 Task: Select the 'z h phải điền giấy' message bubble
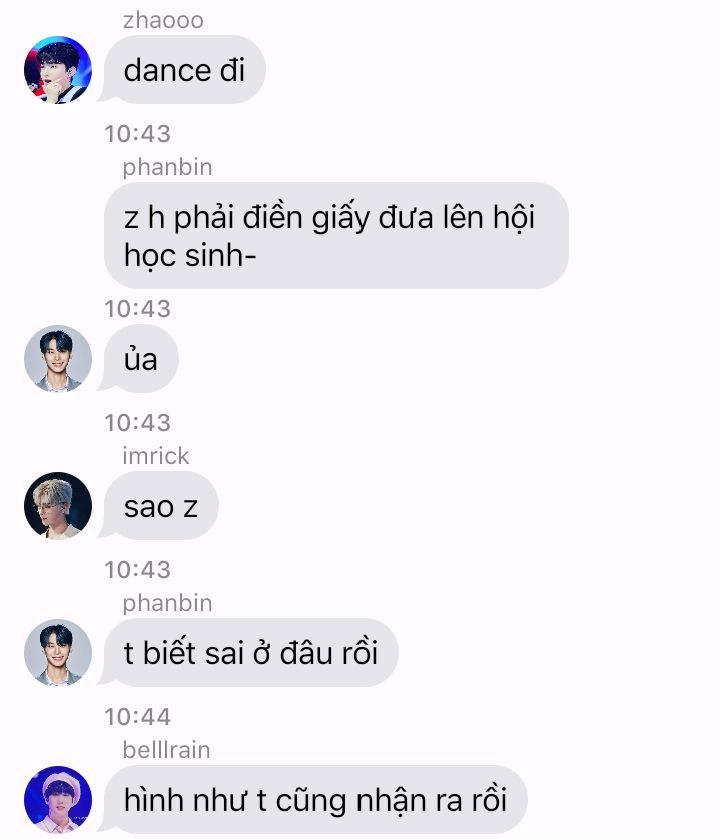(x=336, y=235)
